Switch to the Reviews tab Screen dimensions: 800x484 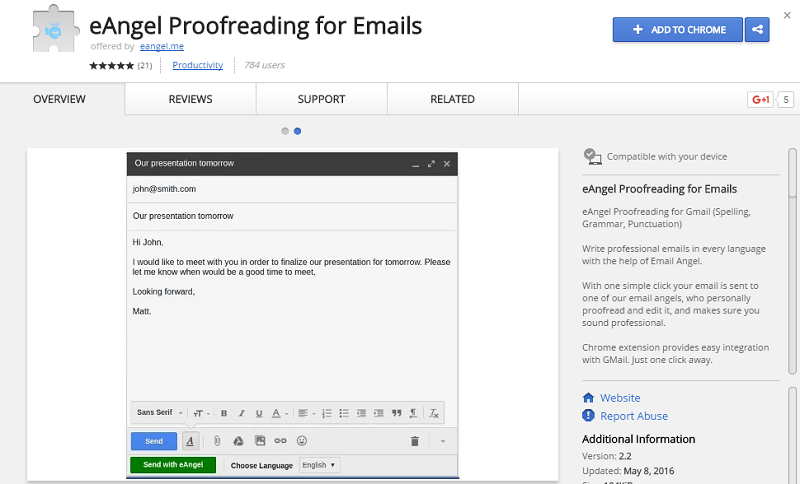pos(190,99)
